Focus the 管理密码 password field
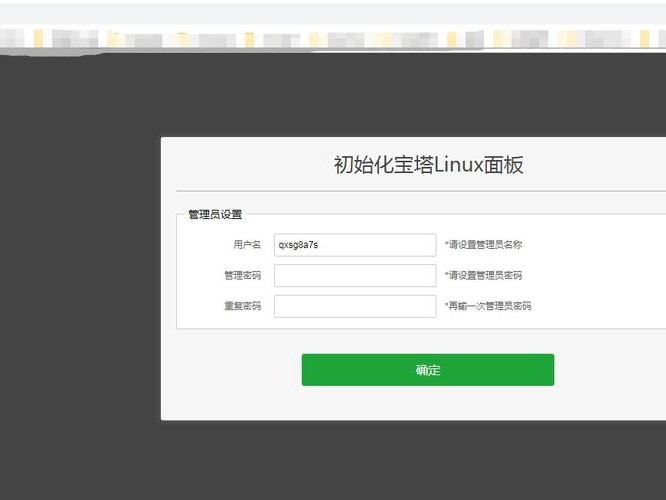The height and width of the screenshot is (500, 666). point(355,275)
